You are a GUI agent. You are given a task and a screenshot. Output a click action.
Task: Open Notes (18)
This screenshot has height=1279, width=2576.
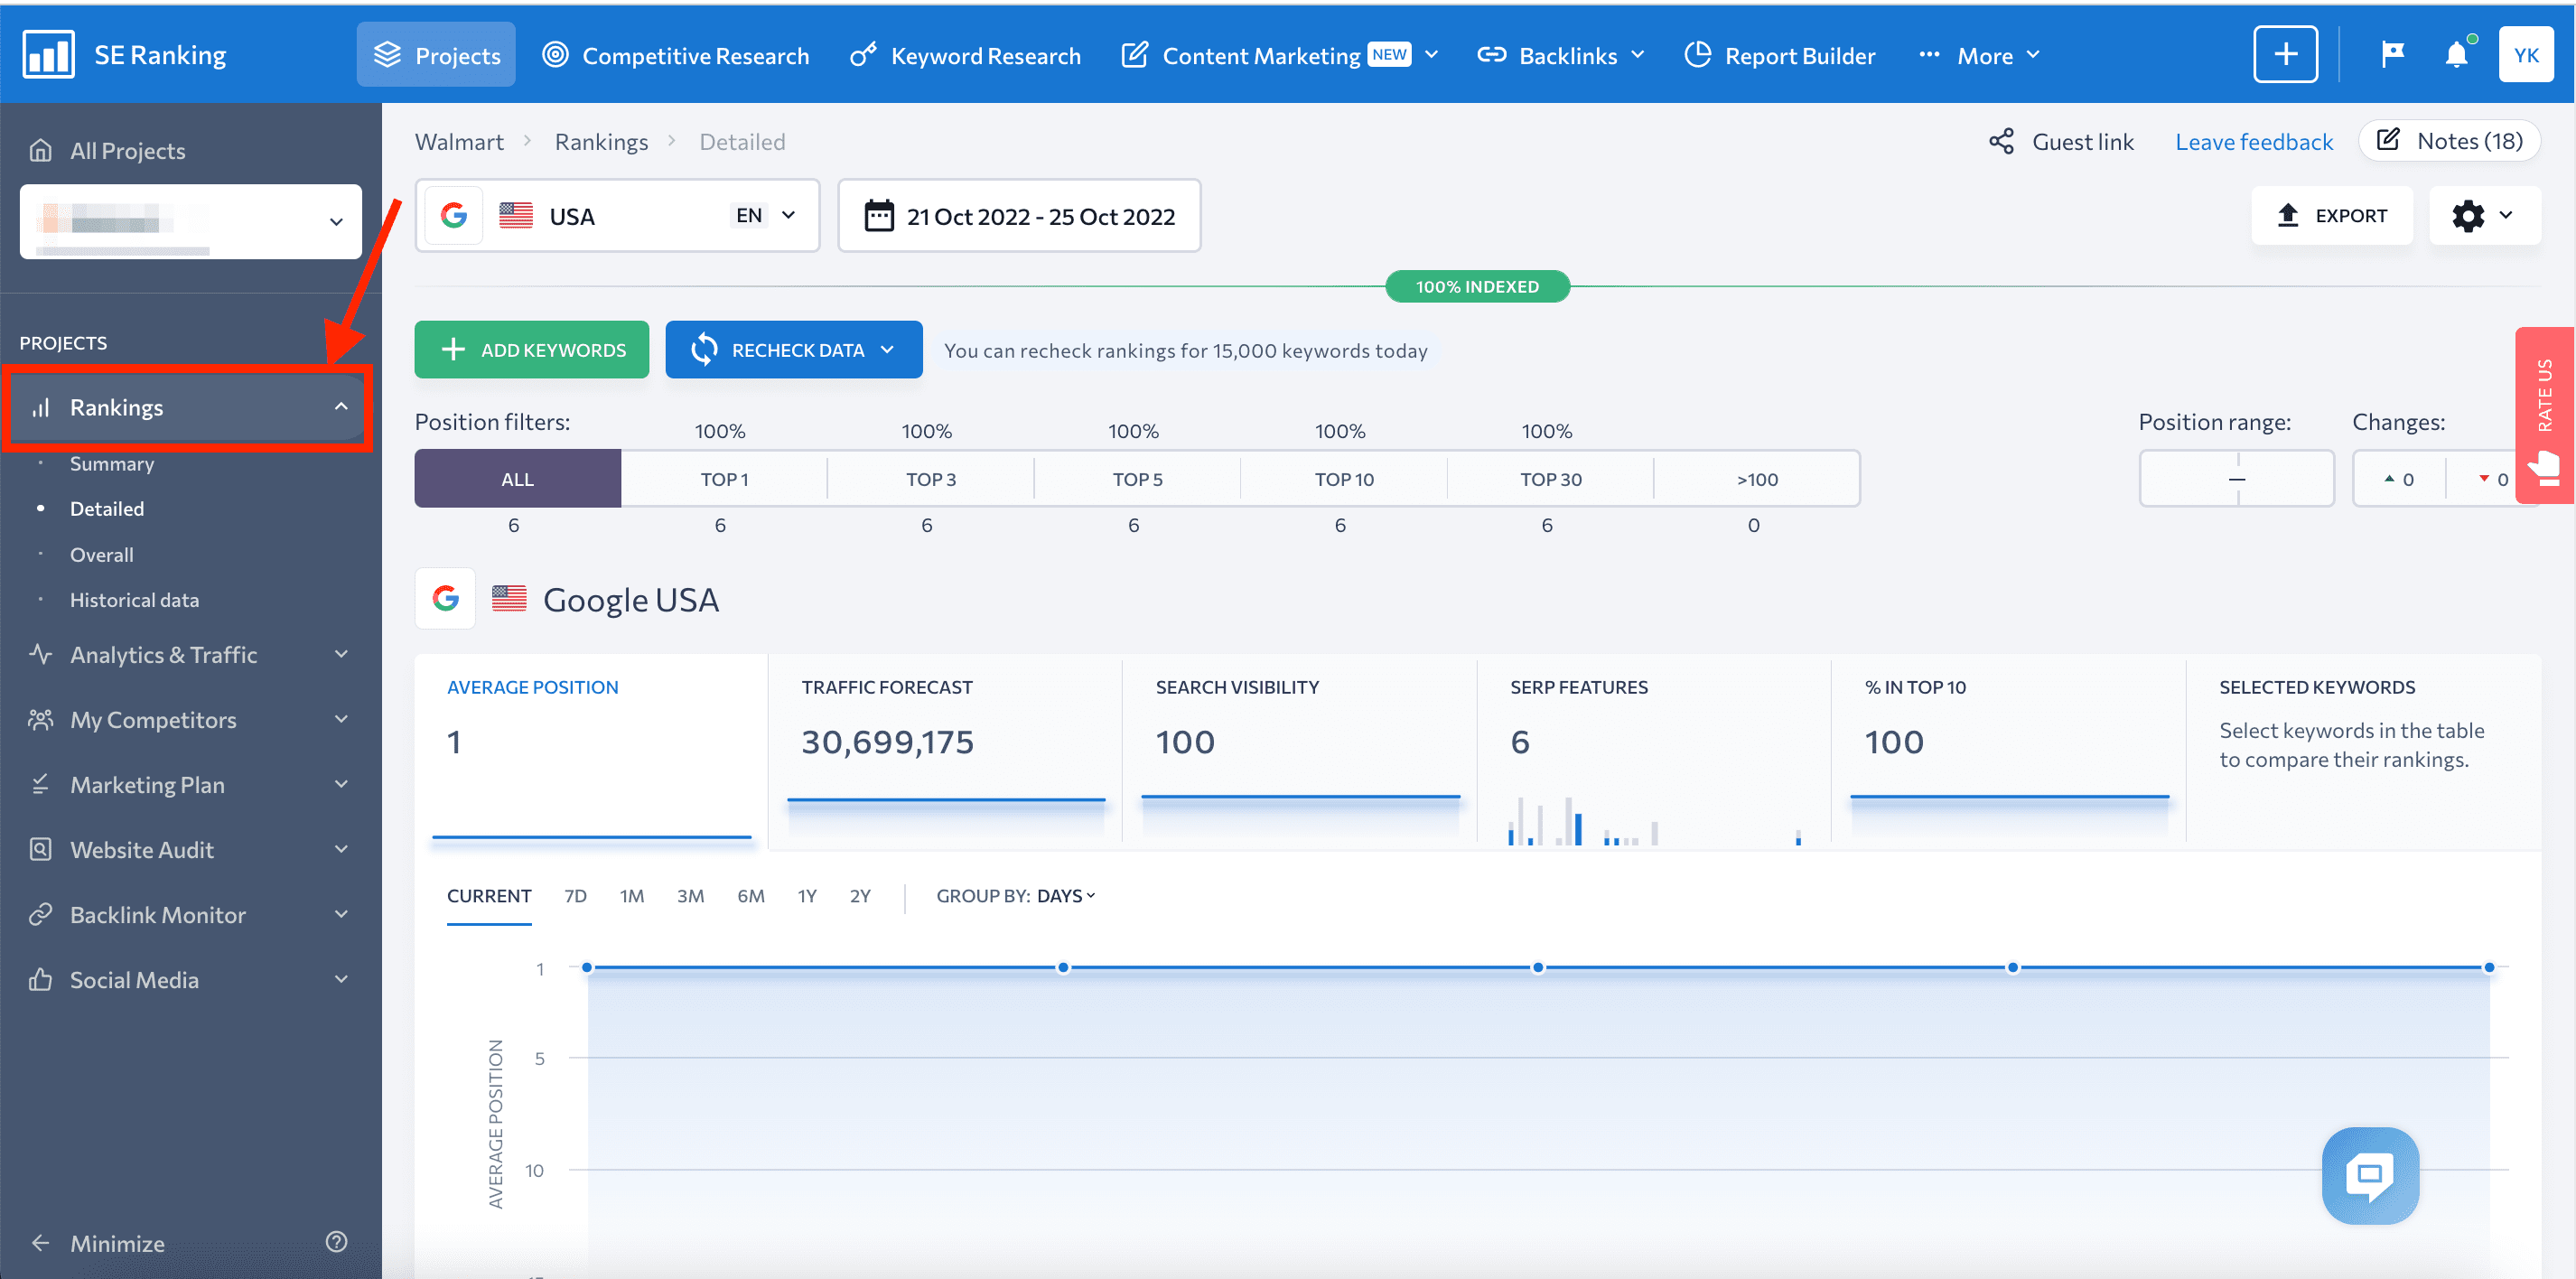point(2450,141)
